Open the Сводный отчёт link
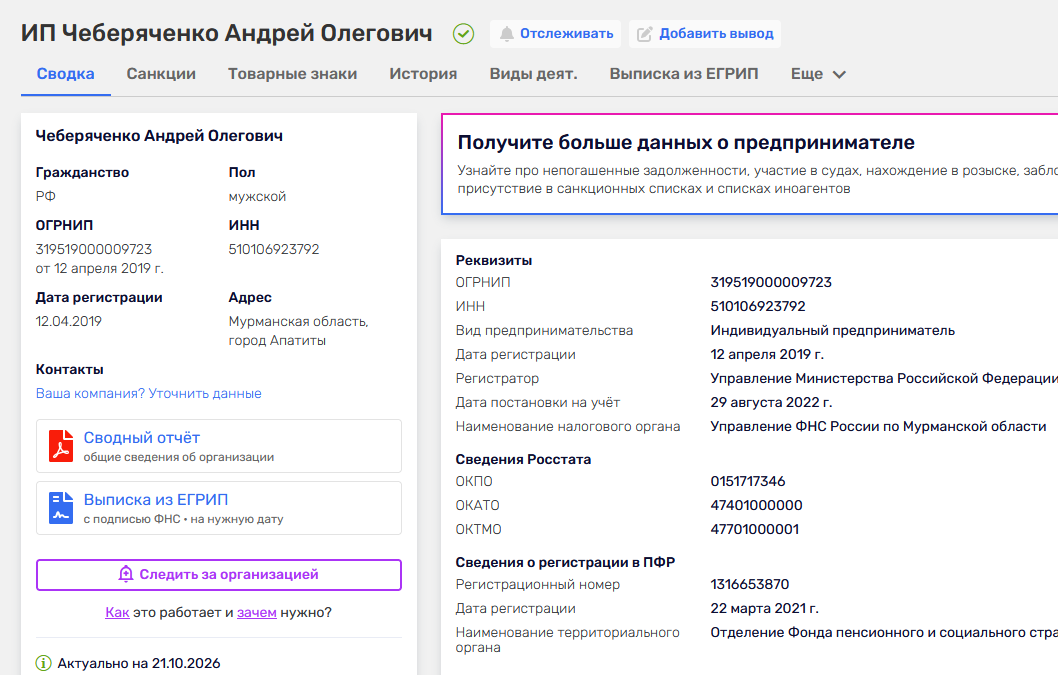Screen dimensions: 1058x675 (142, 437)
